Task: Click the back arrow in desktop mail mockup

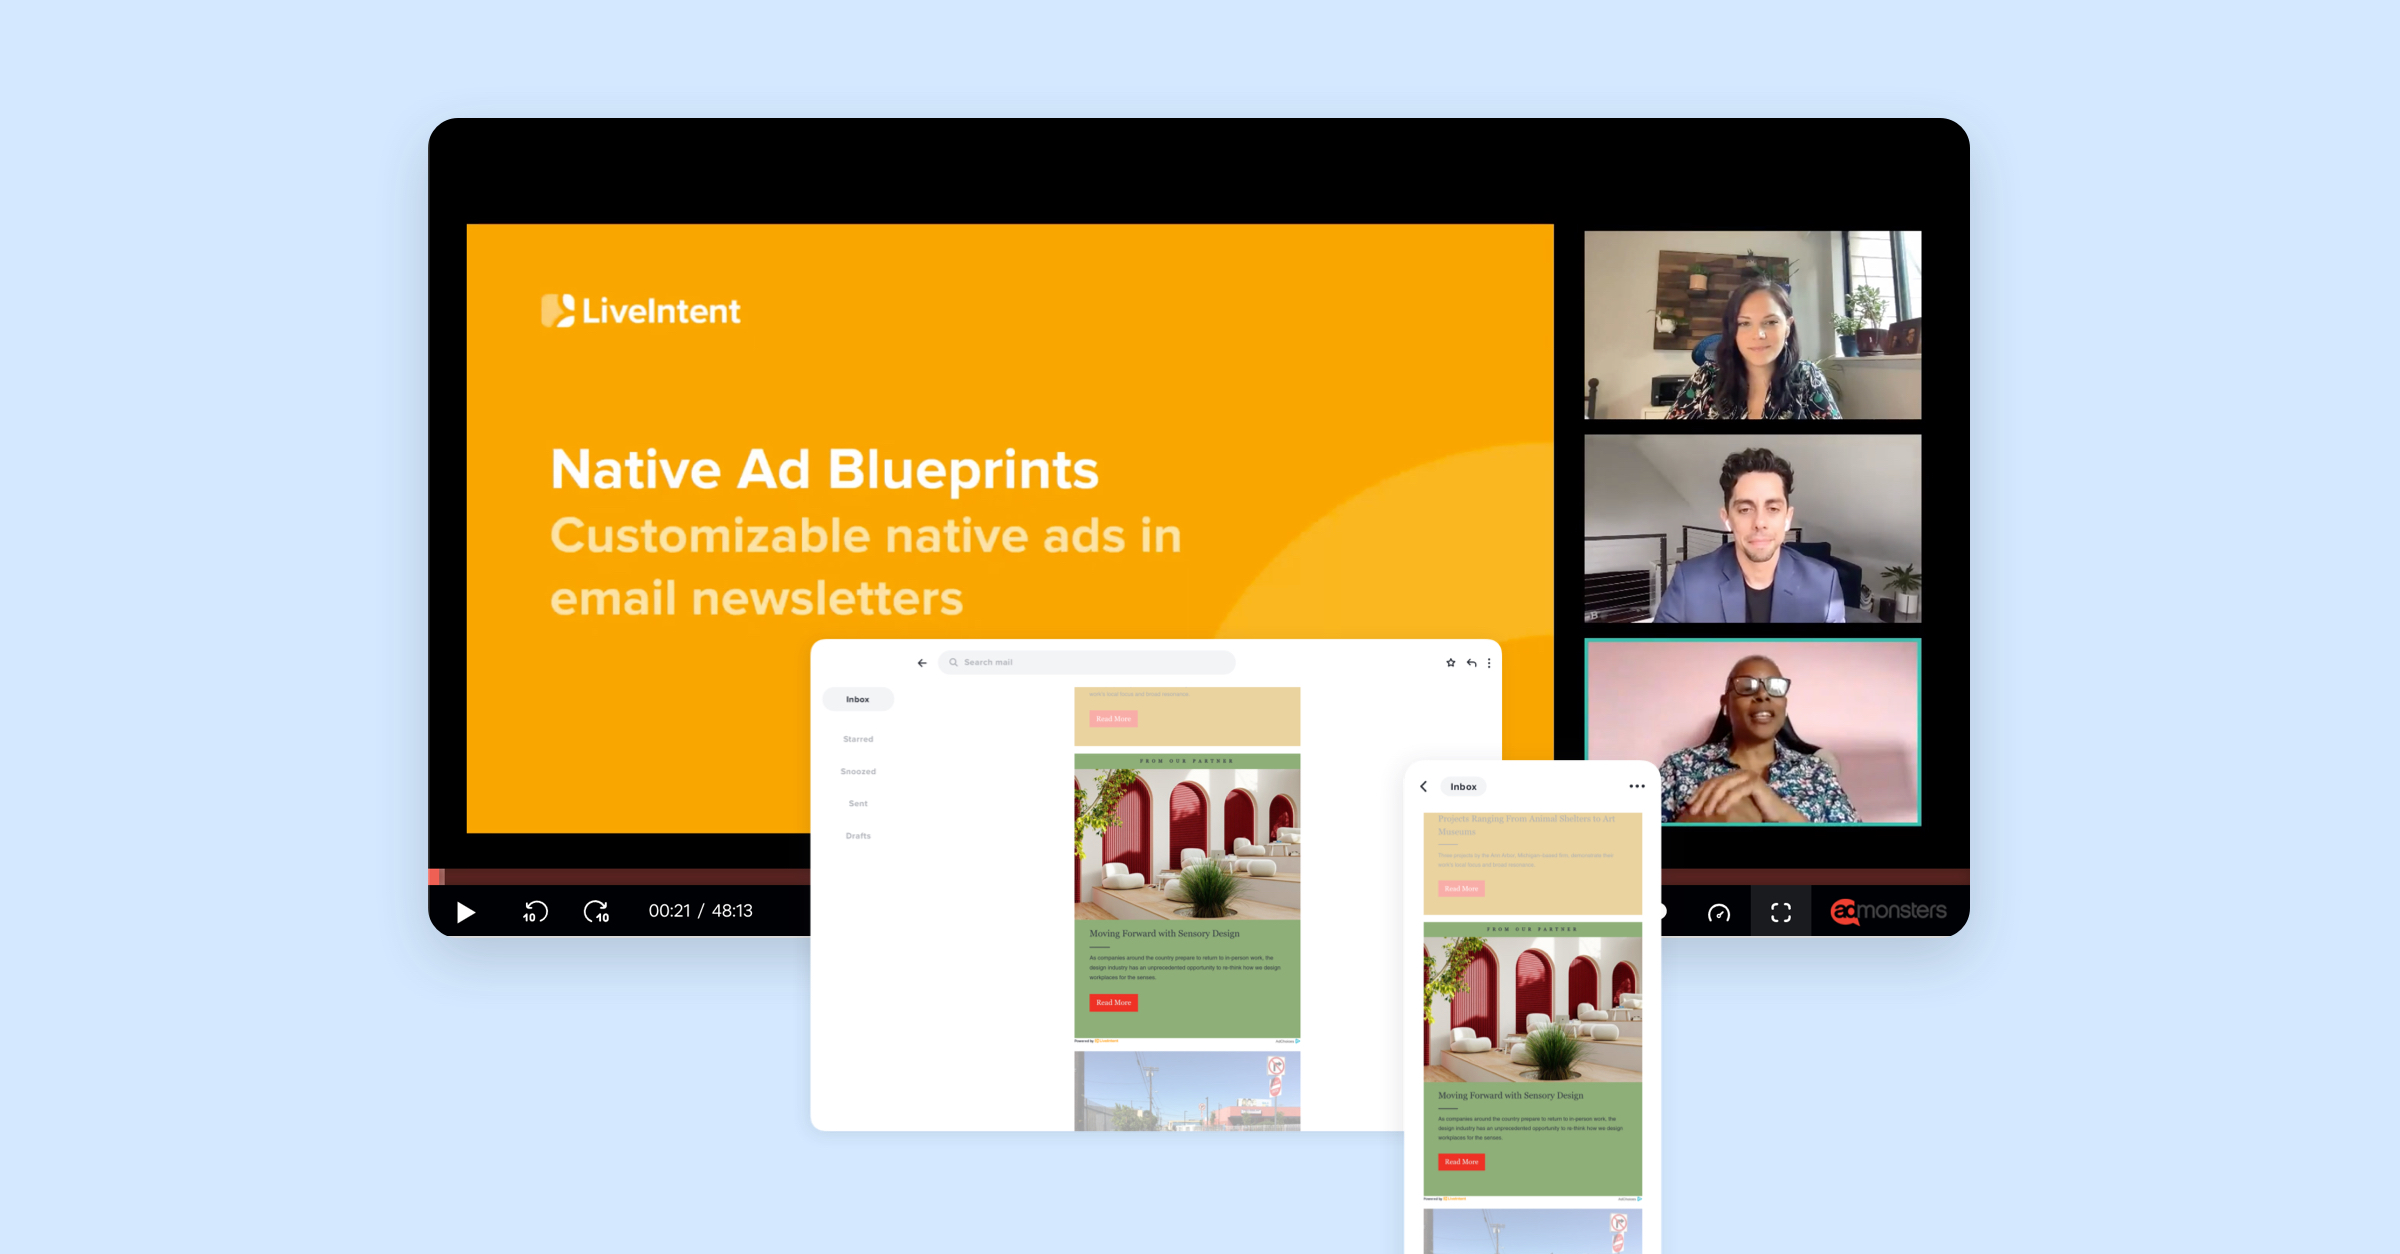Action: click(x=922, y=662)
